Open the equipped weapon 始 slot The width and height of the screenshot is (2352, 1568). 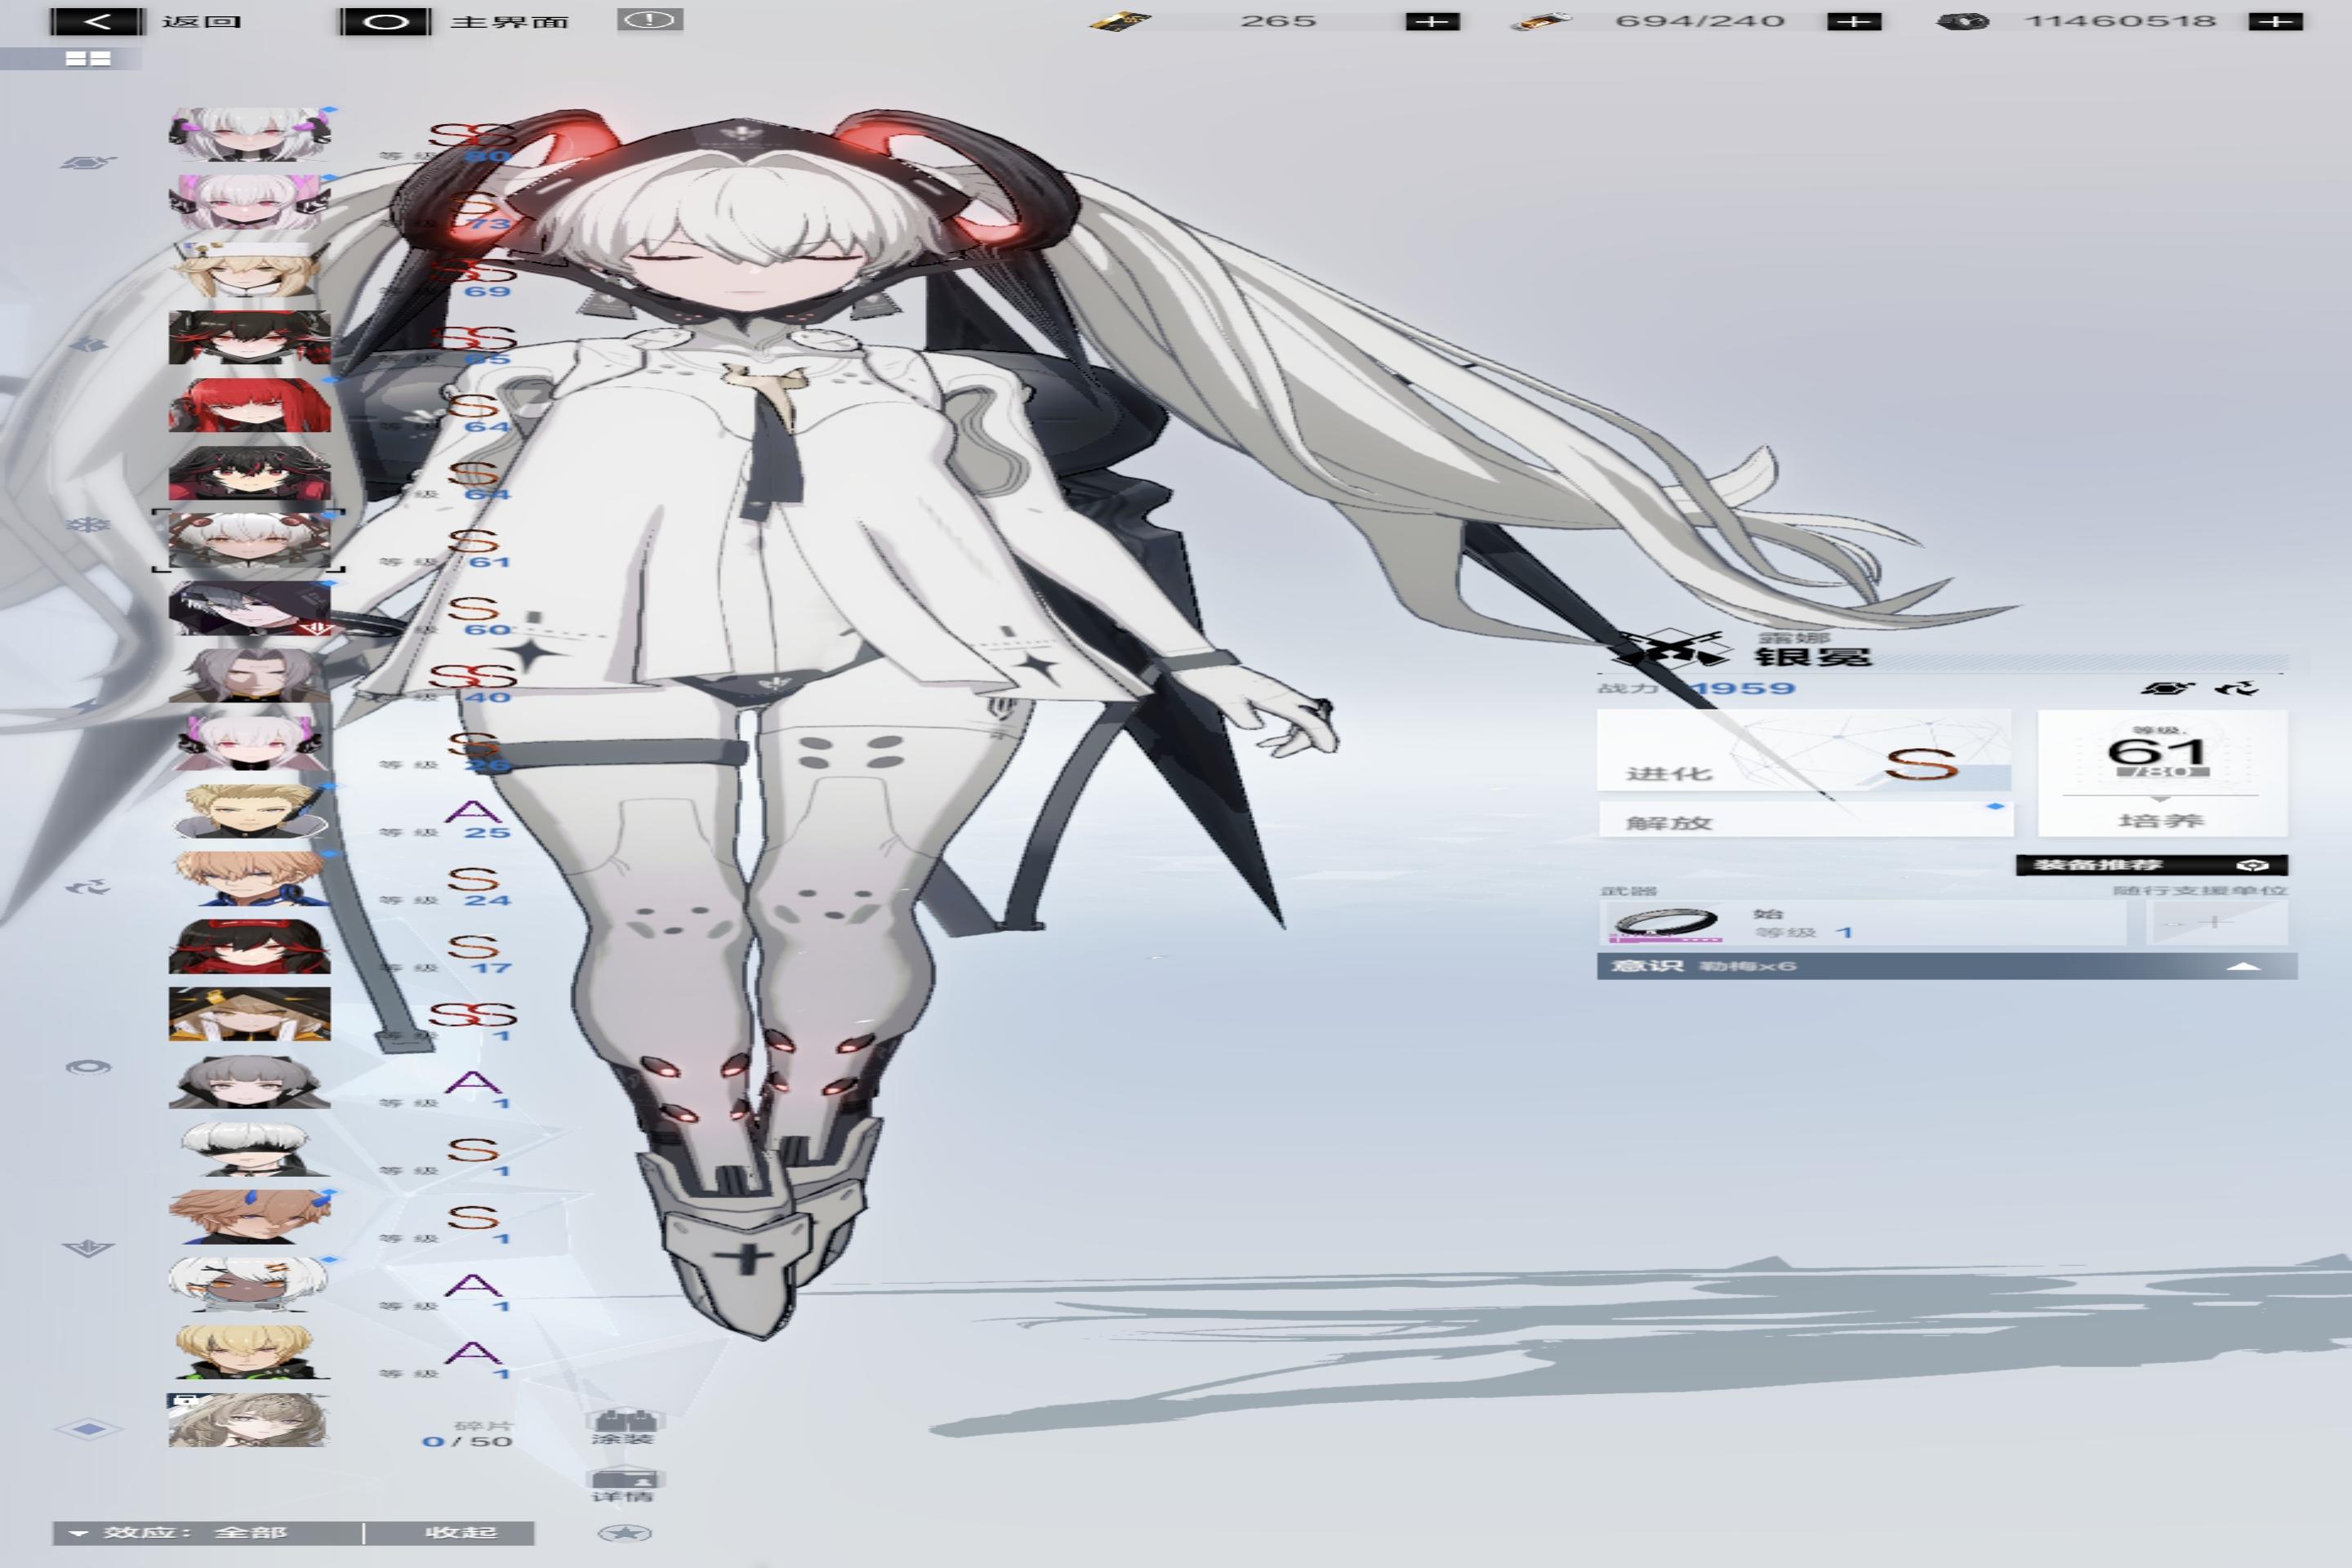coord(1862,922)
